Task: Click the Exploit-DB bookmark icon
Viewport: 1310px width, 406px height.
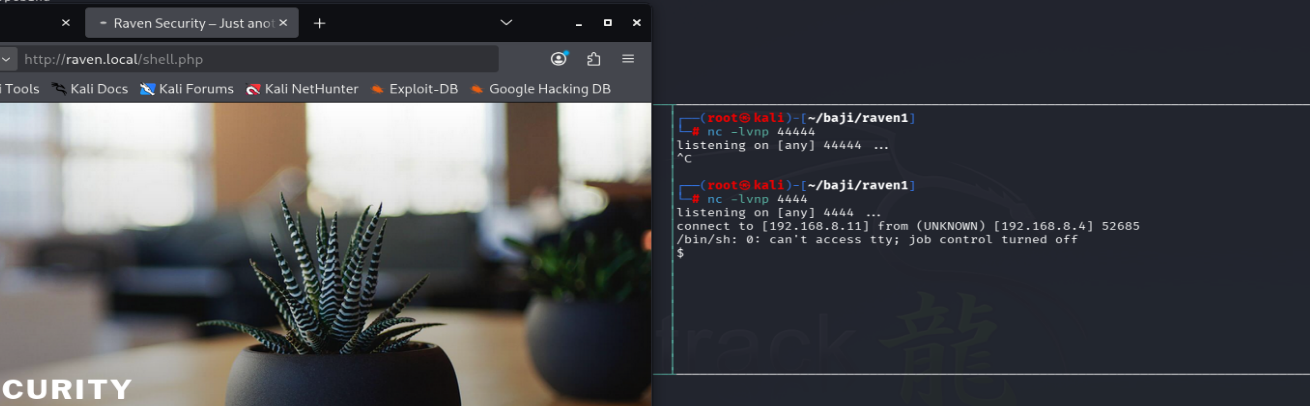Action: tap(377, 89)
